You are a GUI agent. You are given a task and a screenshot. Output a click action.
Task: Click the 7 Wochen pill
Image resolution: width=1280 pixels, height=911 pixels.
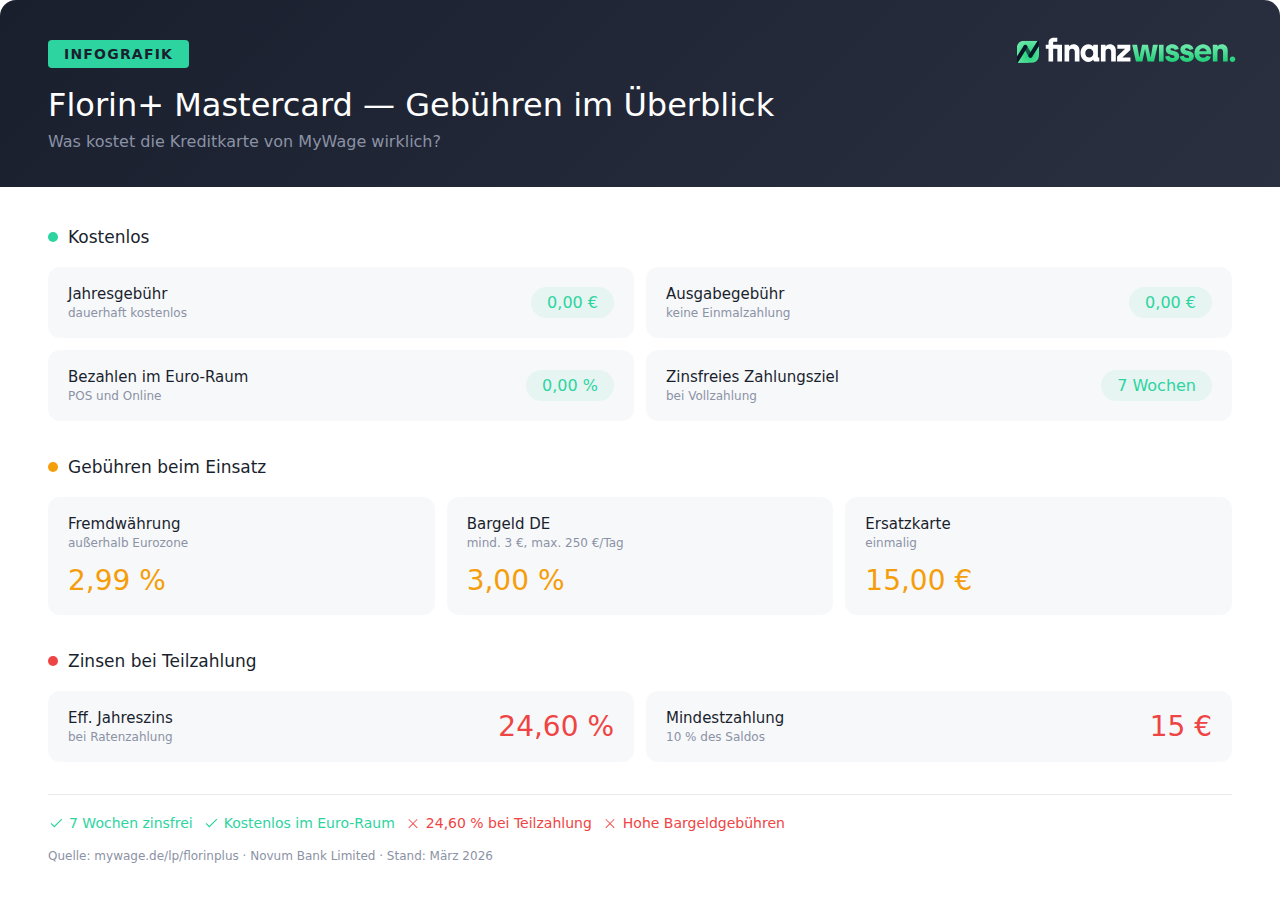coord(1156,385)
